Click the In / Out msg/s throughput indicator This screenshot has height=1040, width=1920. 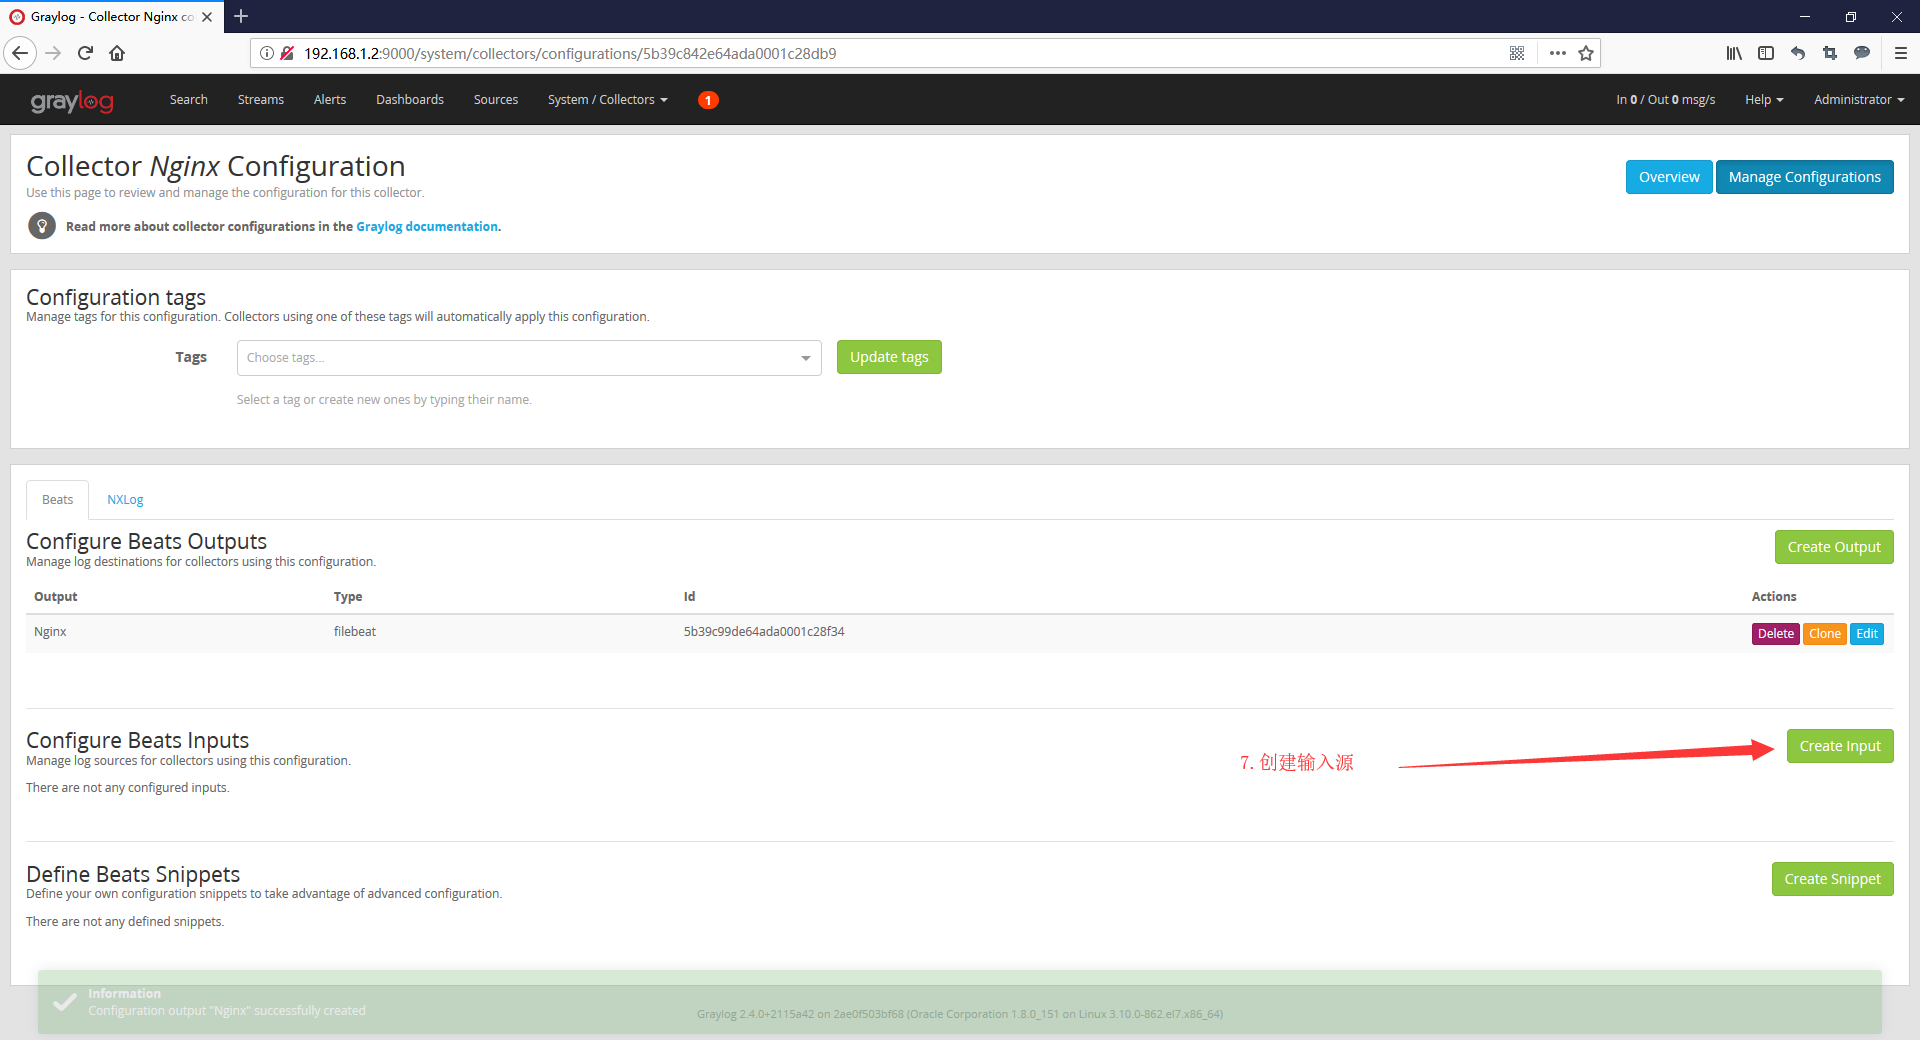[1665, 100]
